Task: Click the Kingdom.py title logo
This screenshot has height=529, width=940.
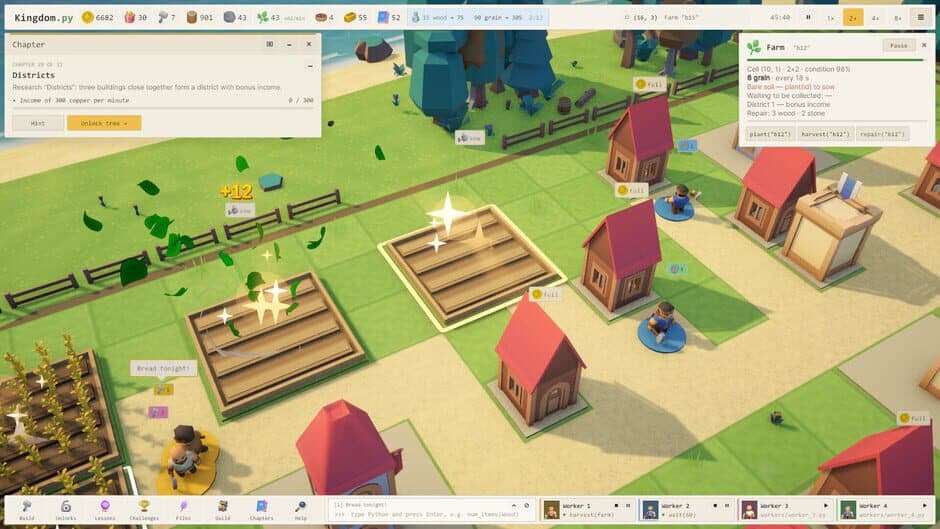Action: (44, 17)
